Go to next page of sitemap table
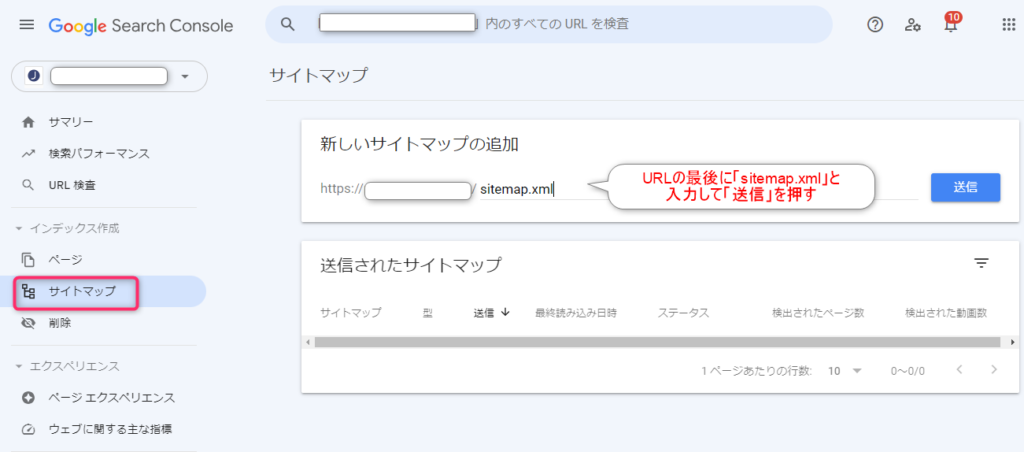This screenshot has height=452, width=1024. (994, 370)
